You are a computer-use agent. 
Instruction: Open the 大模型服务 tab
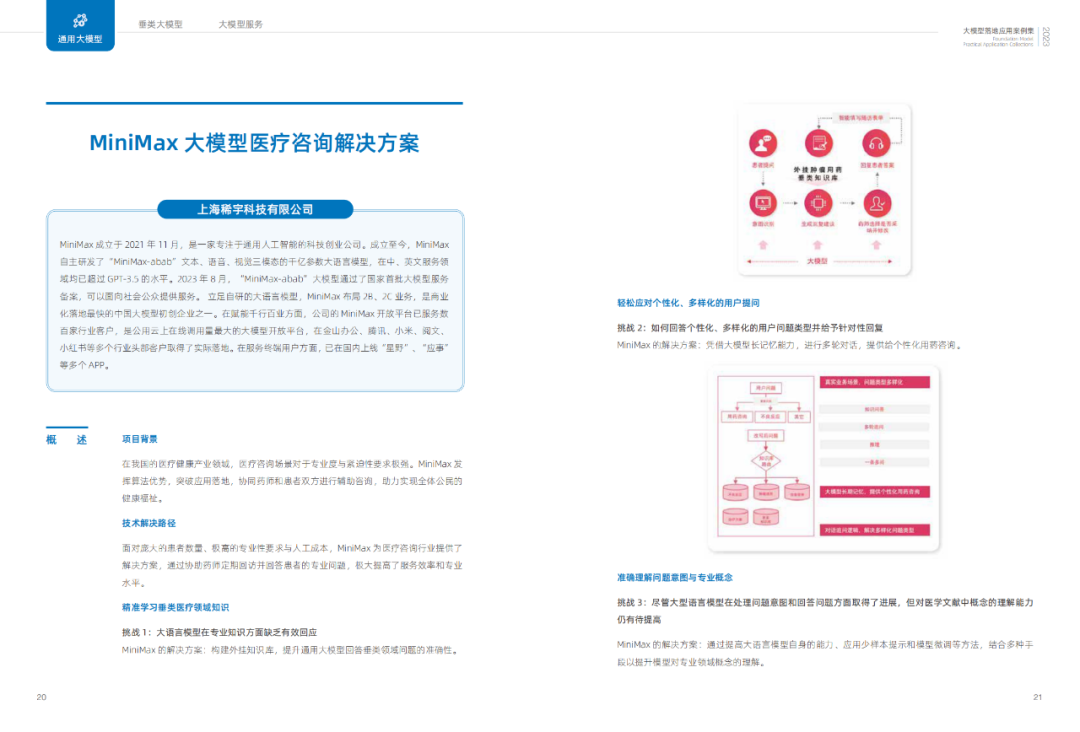point(240,24)
